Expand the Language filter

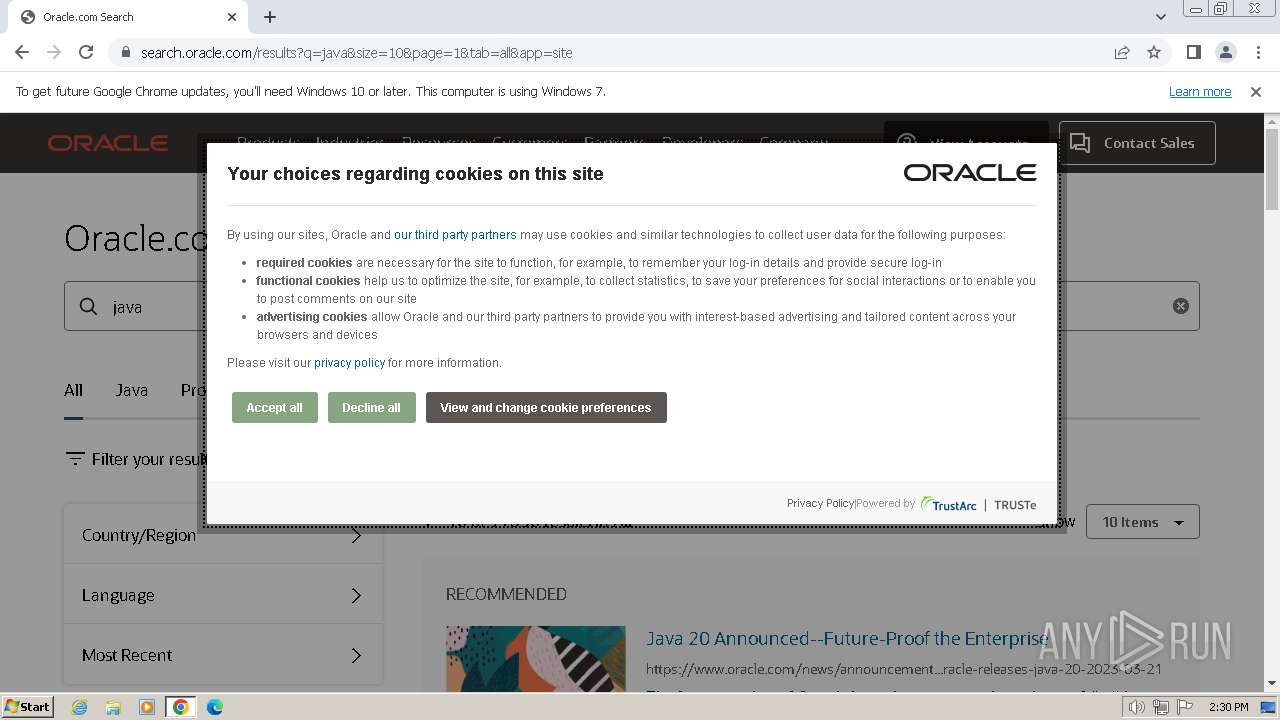pos(223,595)
